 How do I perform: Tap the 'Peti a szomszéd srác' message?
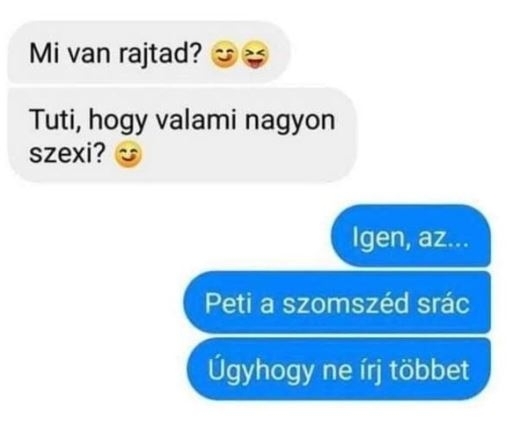pyautogui.click(x=337, y=303)
